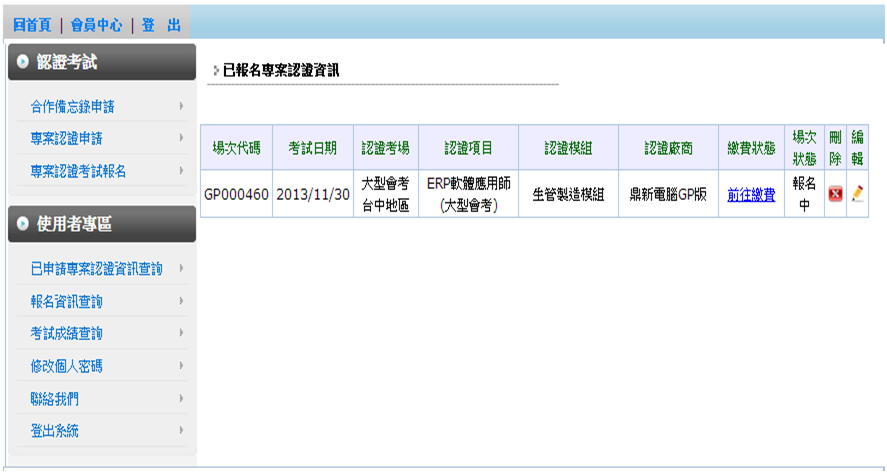Click the 刪除 column header
This screenshot has width=887, height=472.
click(x=836, y=148)
